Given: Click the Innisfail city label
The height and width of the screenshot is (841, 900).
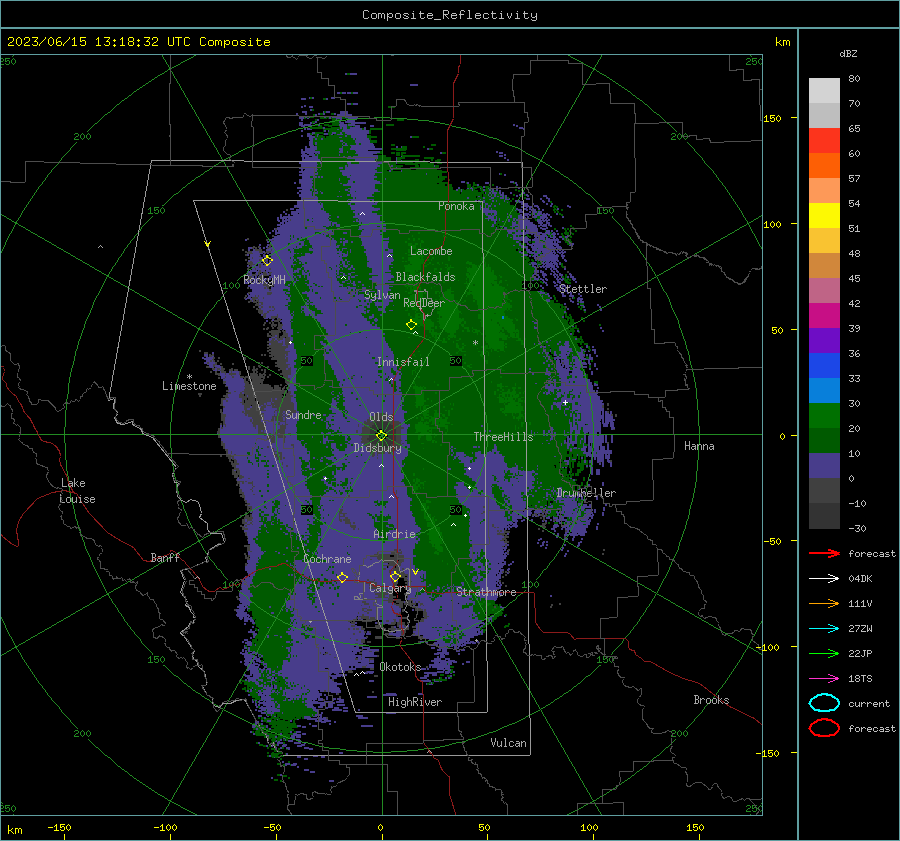Looking at the screenshot, I should click(403, 362).
